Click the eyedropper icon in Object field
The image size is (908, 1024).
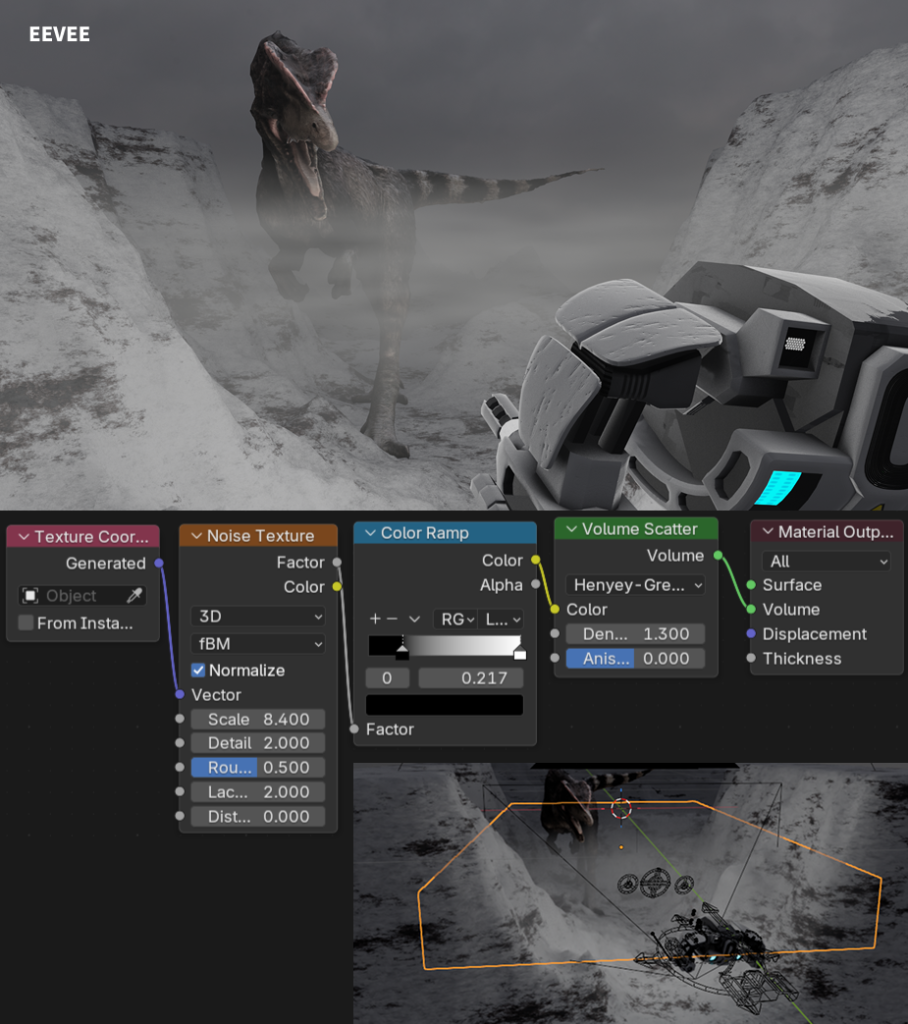(x=133, y=596)
